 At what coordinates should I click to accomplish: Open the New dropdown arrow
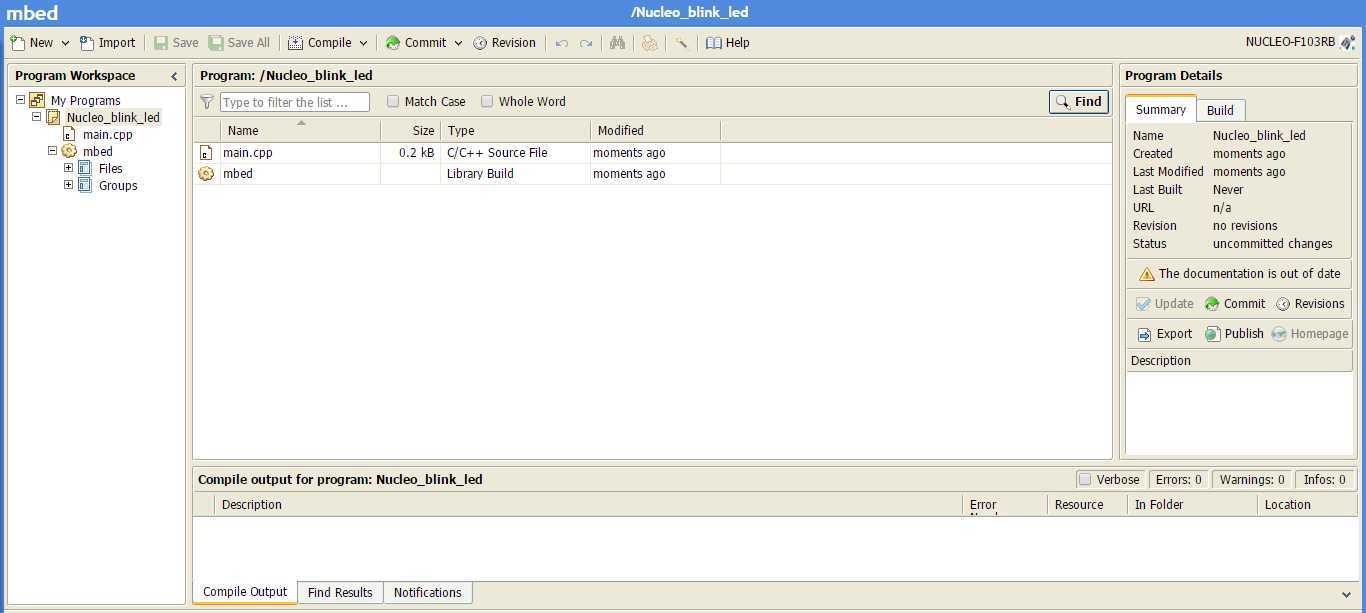65,43
